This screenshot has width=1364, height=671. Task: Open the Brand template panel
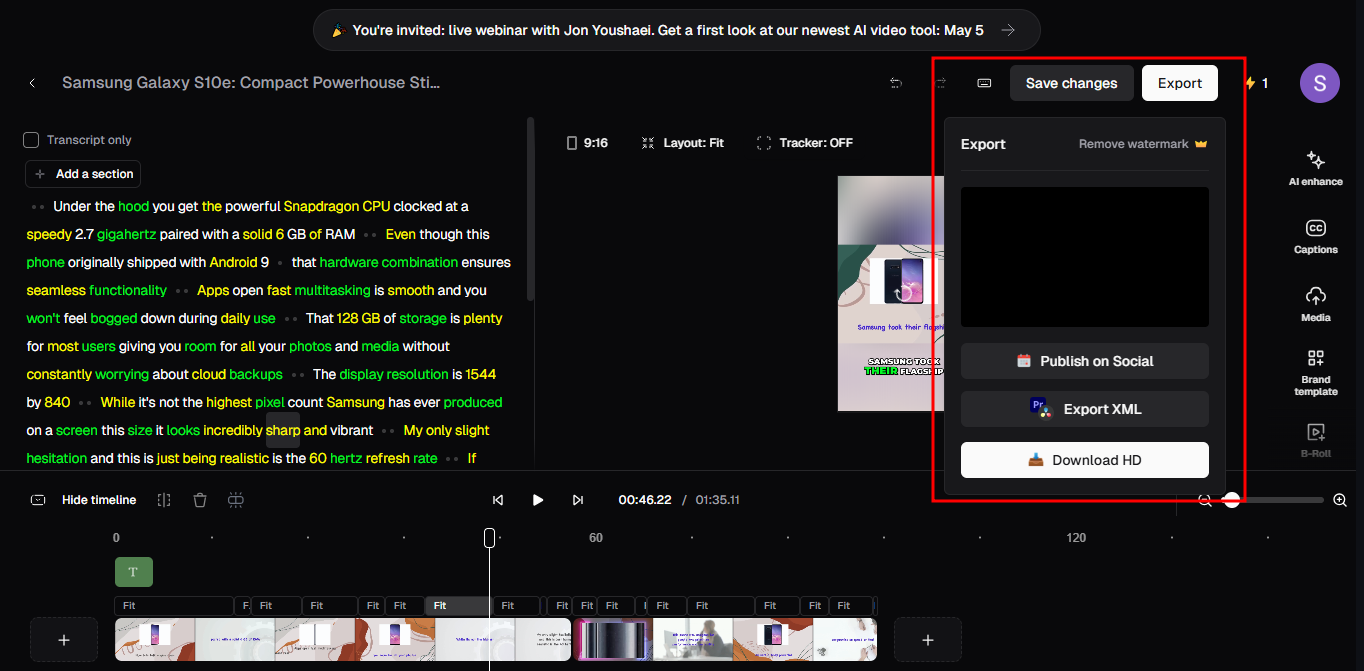(1315, 372)
